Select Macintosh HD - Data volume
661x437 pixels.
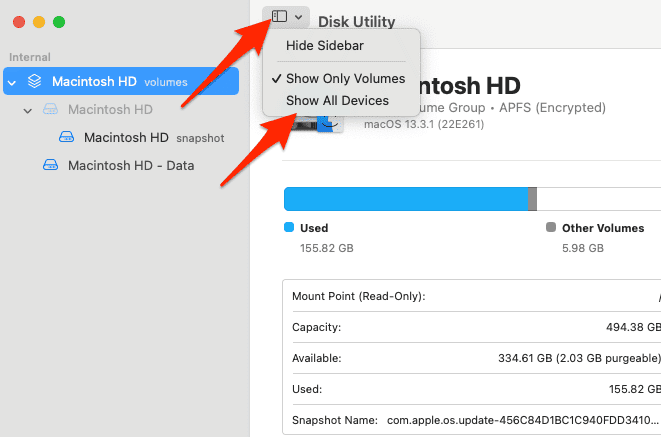tap(130, 165)
